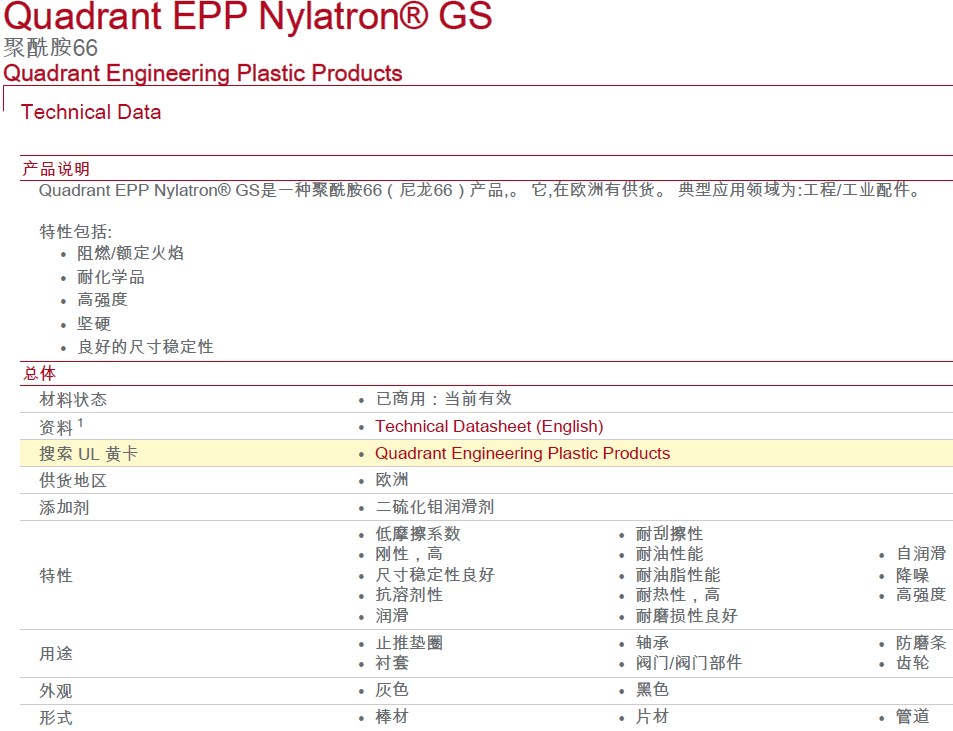Click the 供货地区 row label
The width and height of the screenshot is (953, 731).
pos(73,480)
